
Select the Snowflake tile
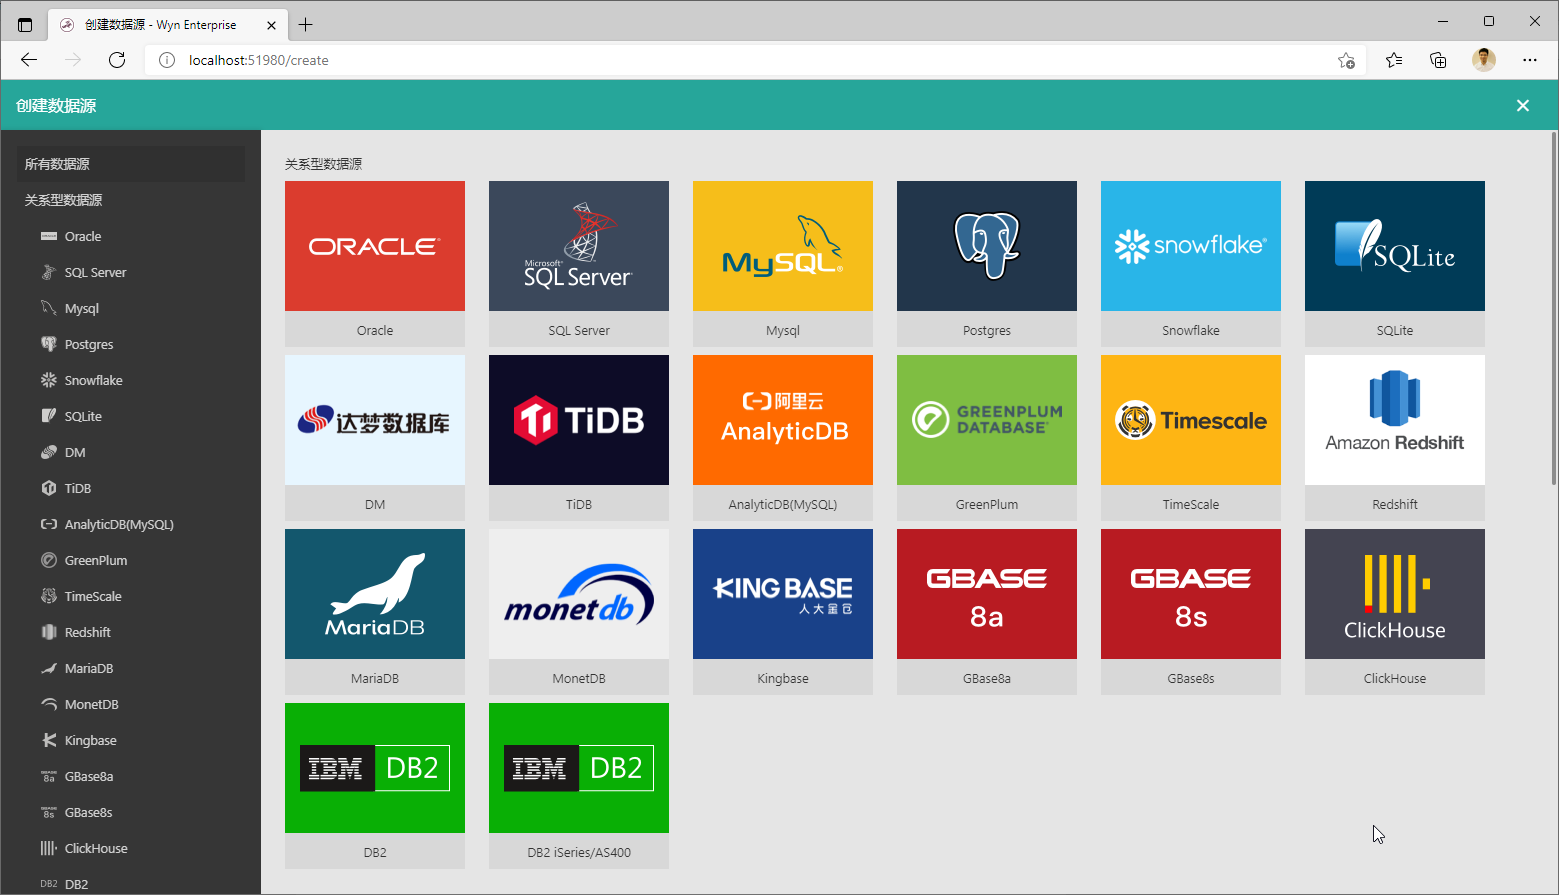(1191, 263)
